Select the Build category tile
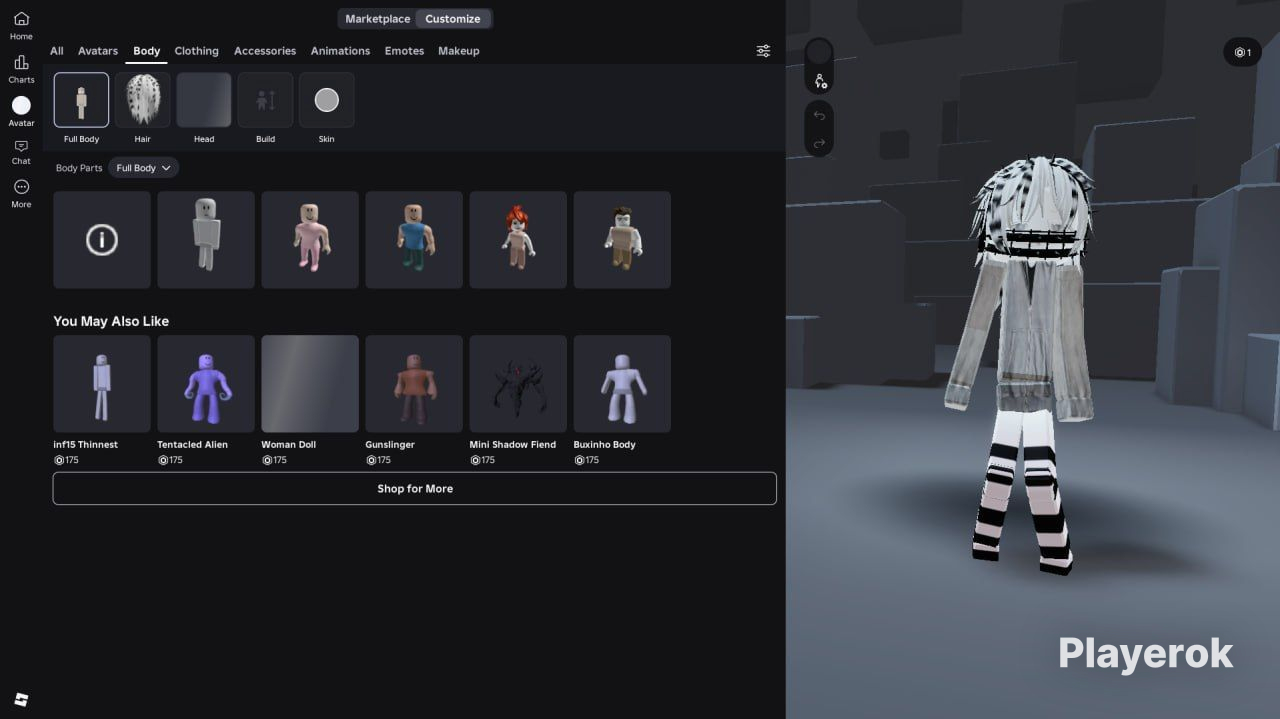 click(x=265, y=100)
